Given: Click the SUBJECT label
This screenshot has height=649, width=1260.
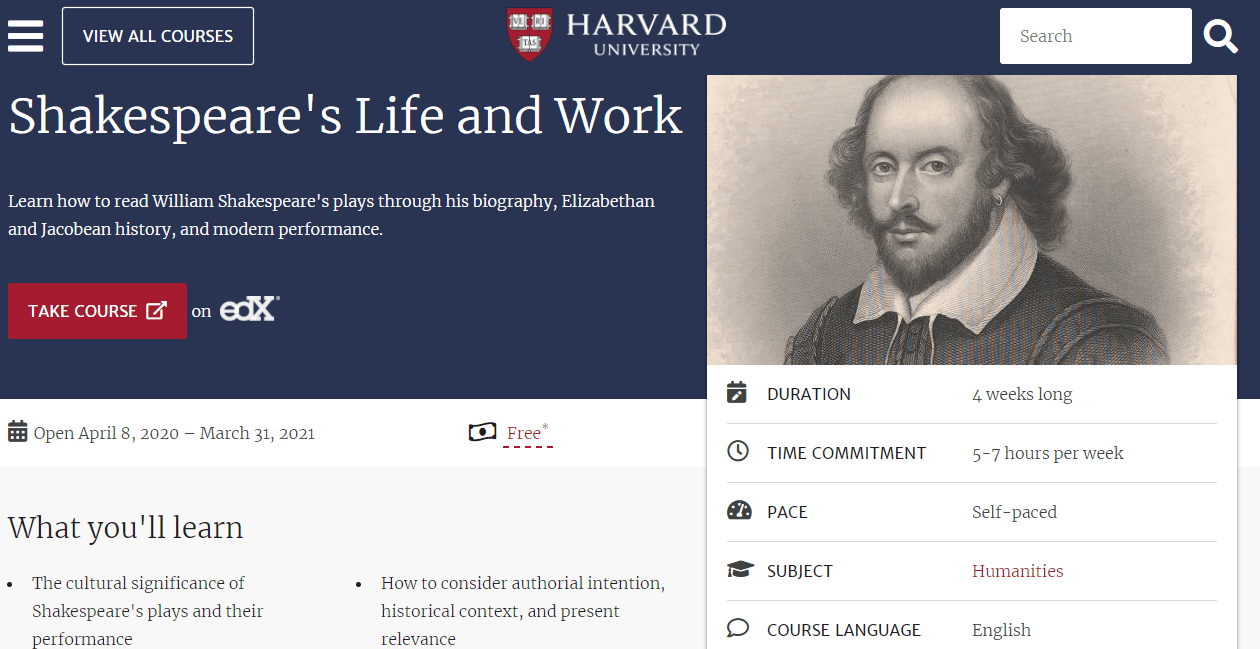Looking at the screenshot, I should coord(800,571).
